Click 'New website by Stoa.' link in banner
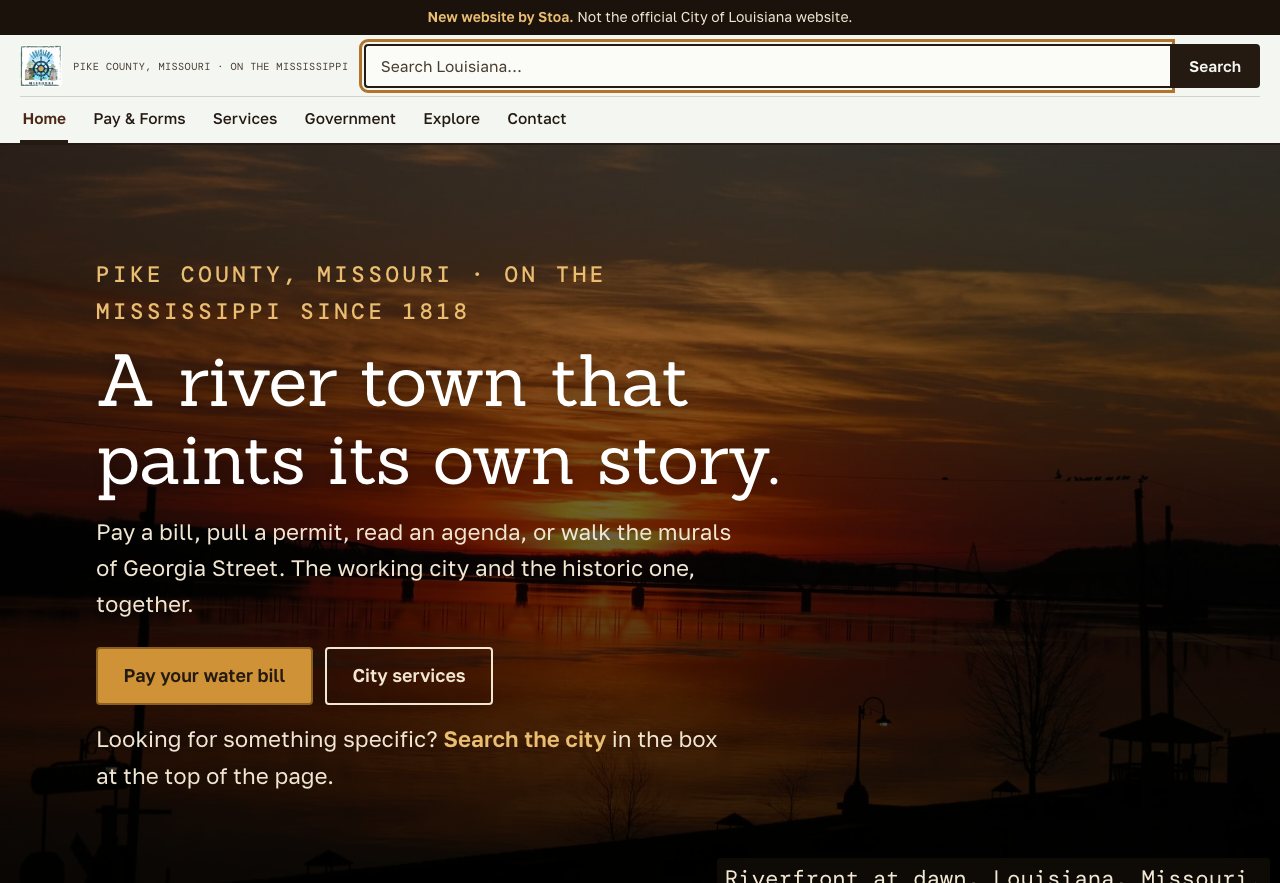Image resolution: width=1280 pixels, height=883 pixels. (x=500, y=17)
